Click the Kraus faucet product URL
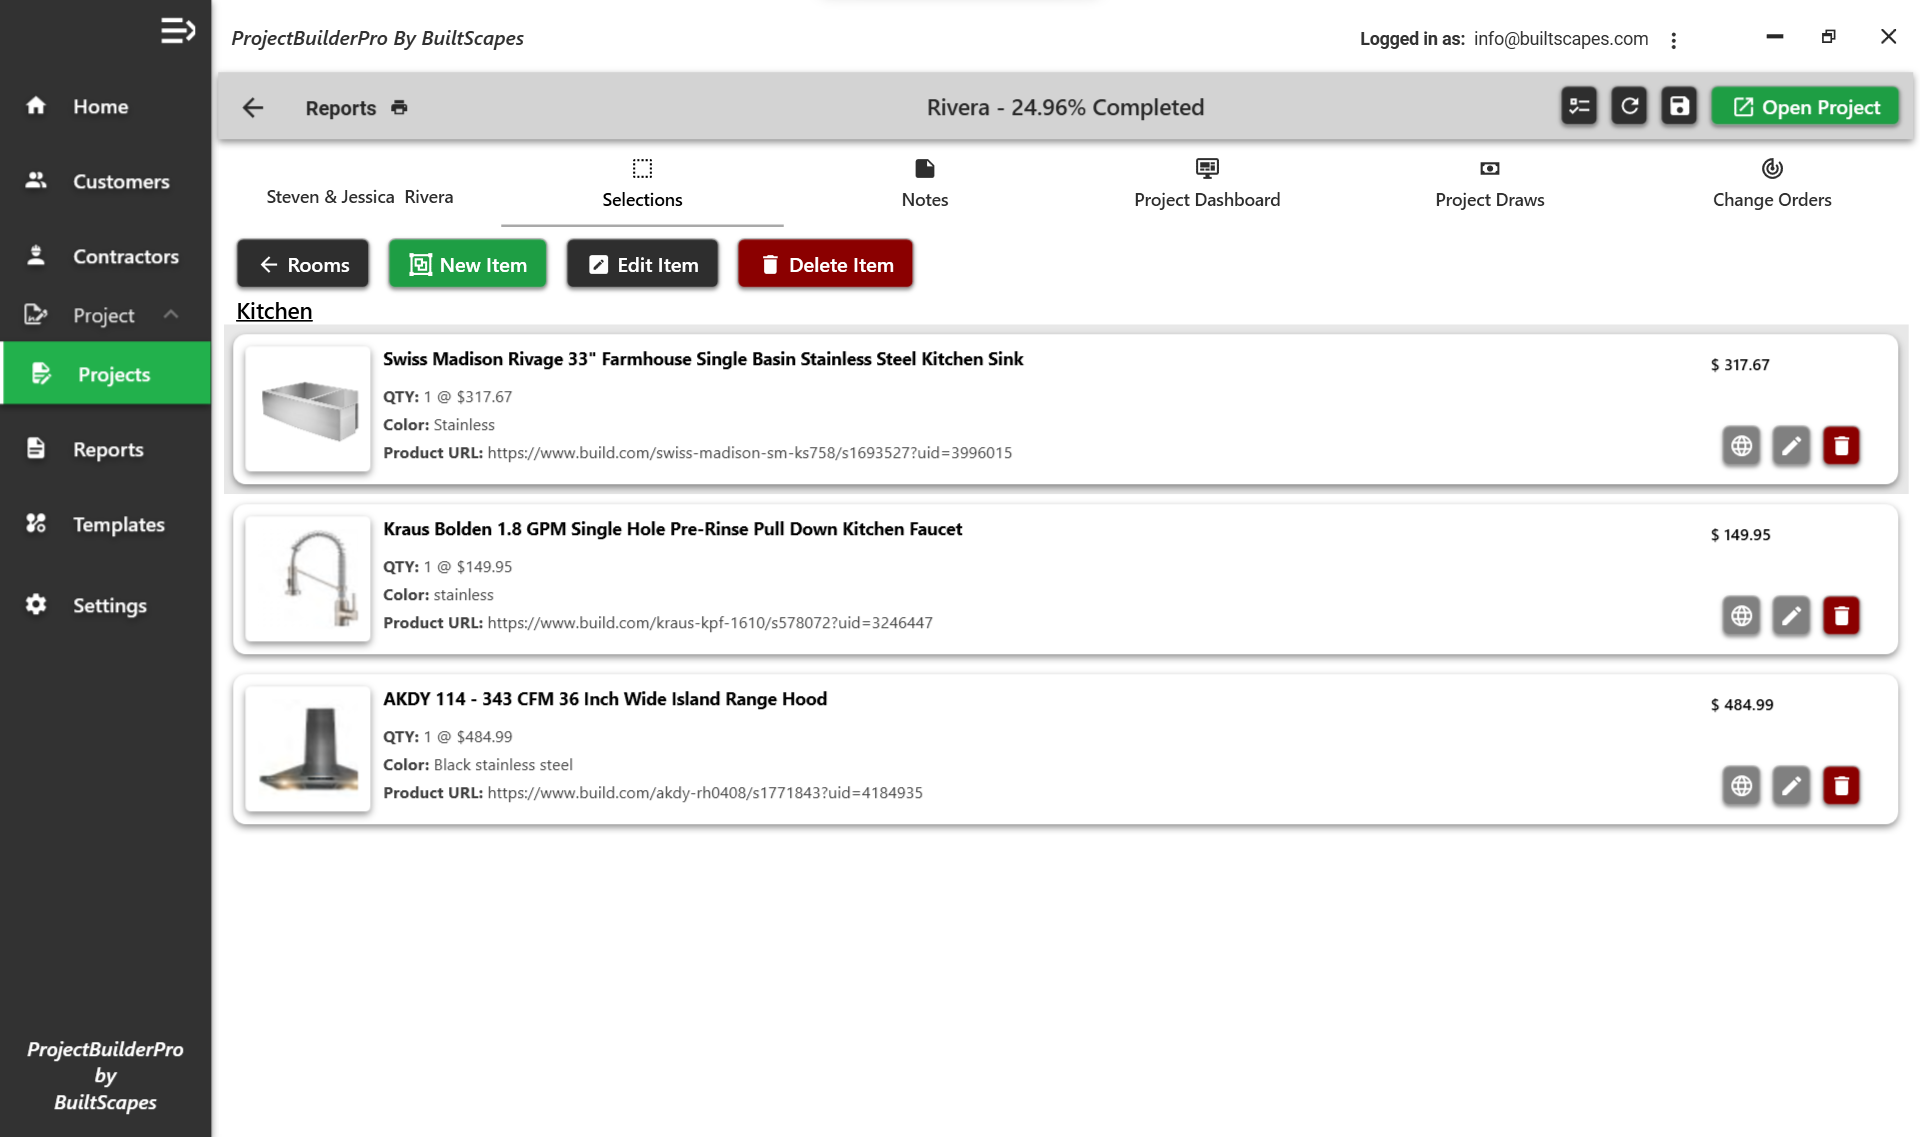 click(x=709, y=623)
